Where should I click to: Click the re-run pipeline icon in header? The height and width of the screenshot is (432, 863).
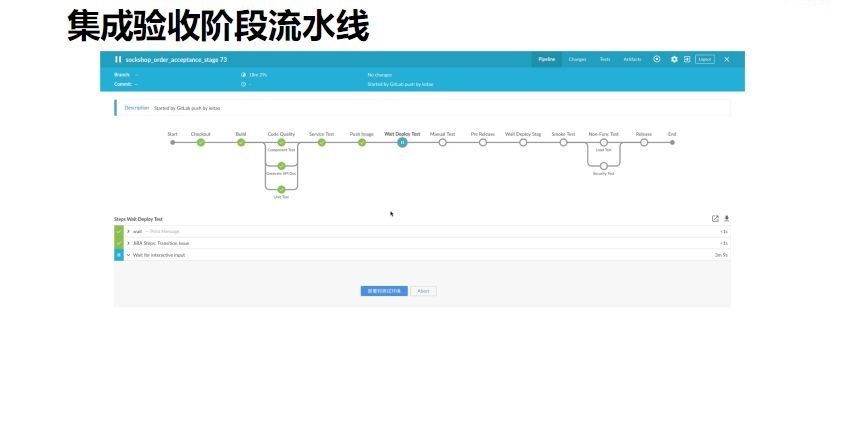point(657,59)
